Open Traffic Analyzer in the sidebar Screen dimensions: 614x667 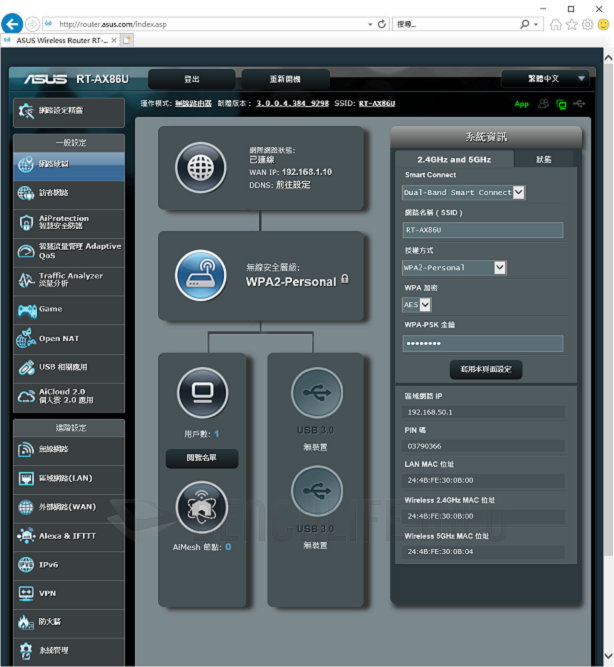point(69,280)
